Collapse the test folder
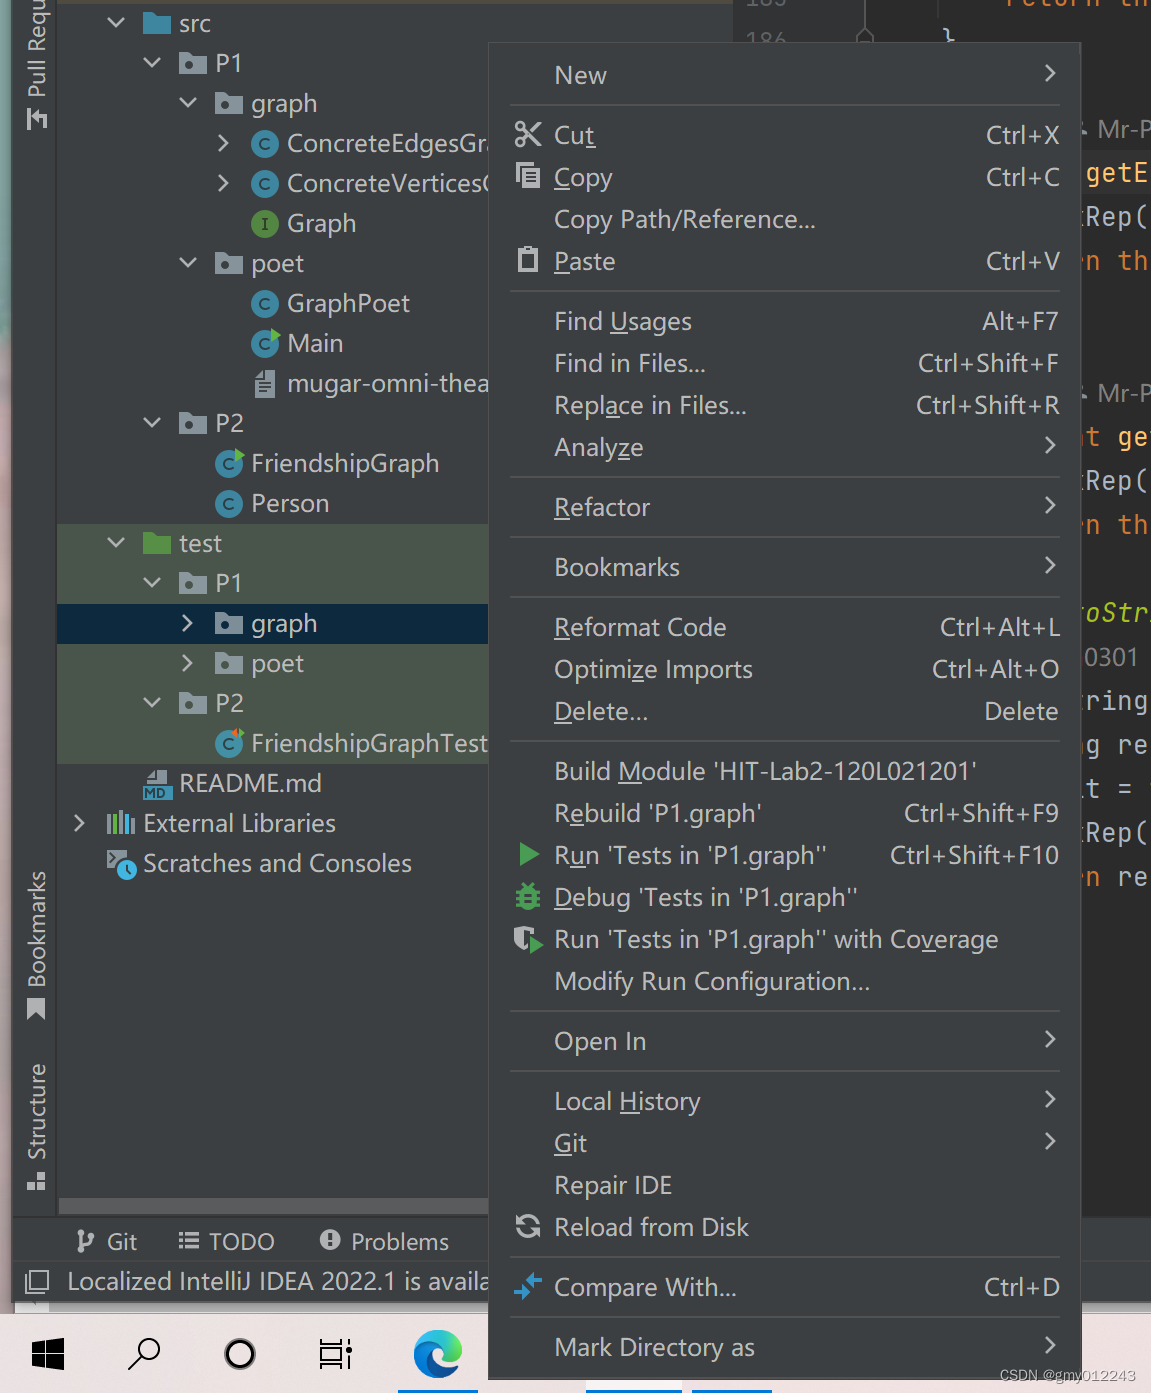The image size is (1151, 1393). point(116,542)
